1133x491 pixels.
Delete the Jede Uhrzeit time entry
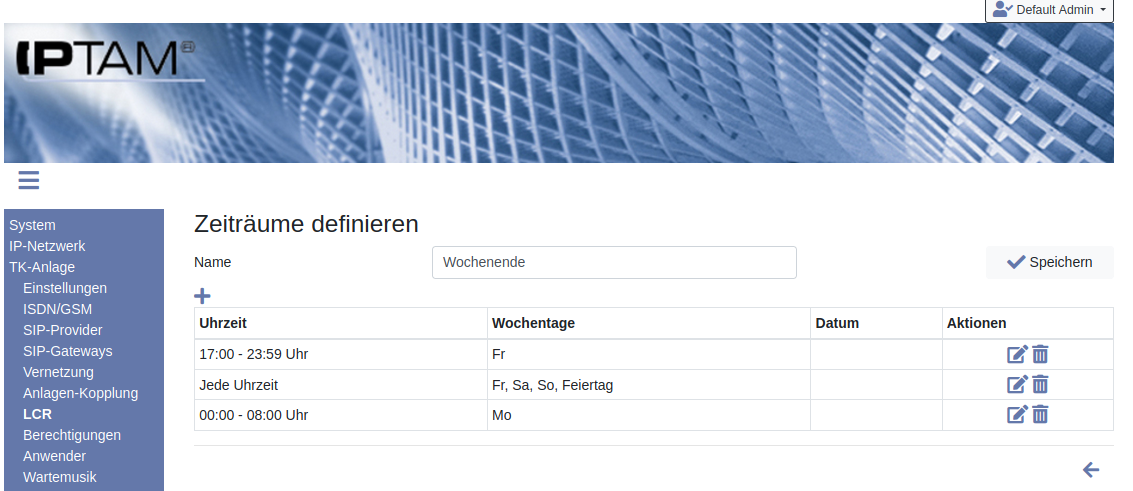[x=1040, y=384]
